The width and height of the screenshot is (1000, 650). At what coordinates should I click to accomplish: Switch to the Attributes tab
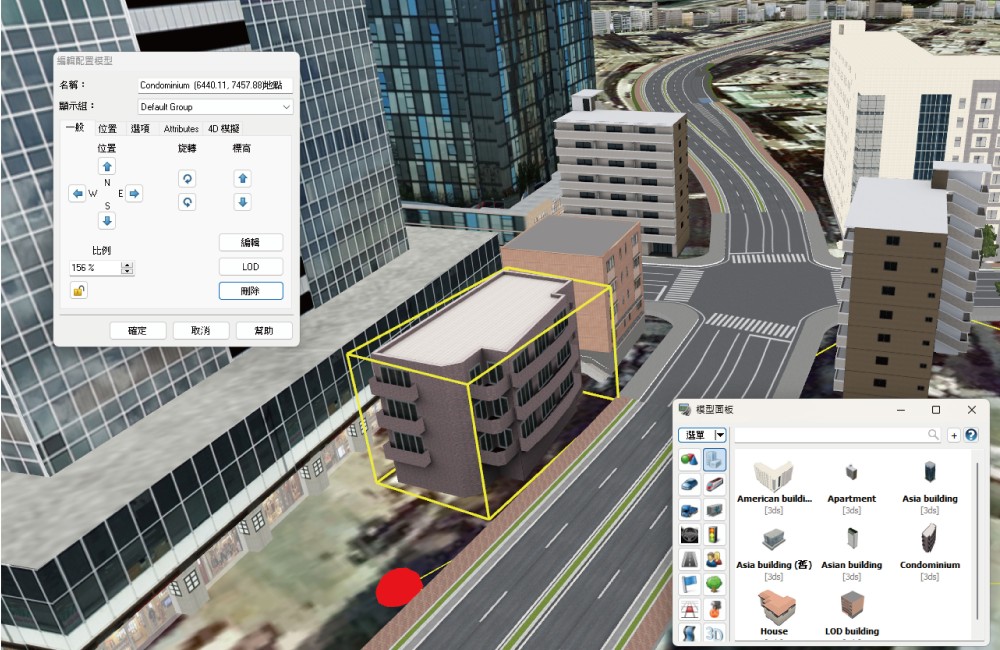[x=181, y=129]
